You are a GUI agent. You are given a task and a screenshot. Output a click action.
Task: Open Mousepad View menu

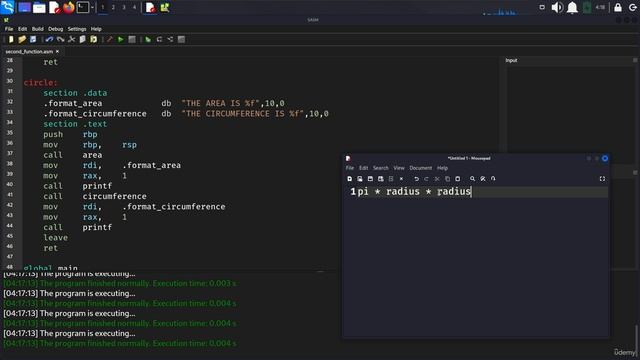click(399, 168)
